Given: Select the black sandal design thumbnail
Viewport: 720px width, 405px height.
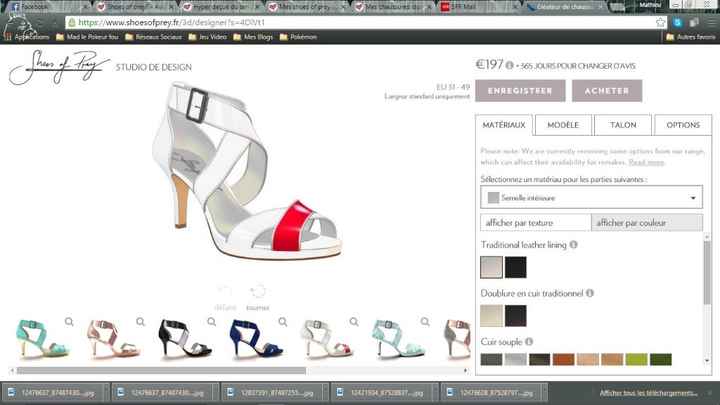Looking at the screenshot, I should click(x=184, y=340).
